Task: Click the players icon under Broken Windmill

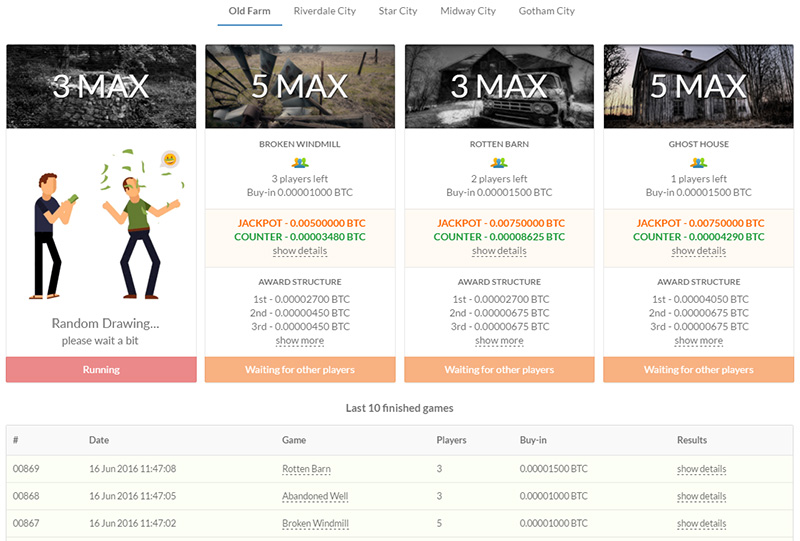Action: pyautogui.click(x=300, y=163)
